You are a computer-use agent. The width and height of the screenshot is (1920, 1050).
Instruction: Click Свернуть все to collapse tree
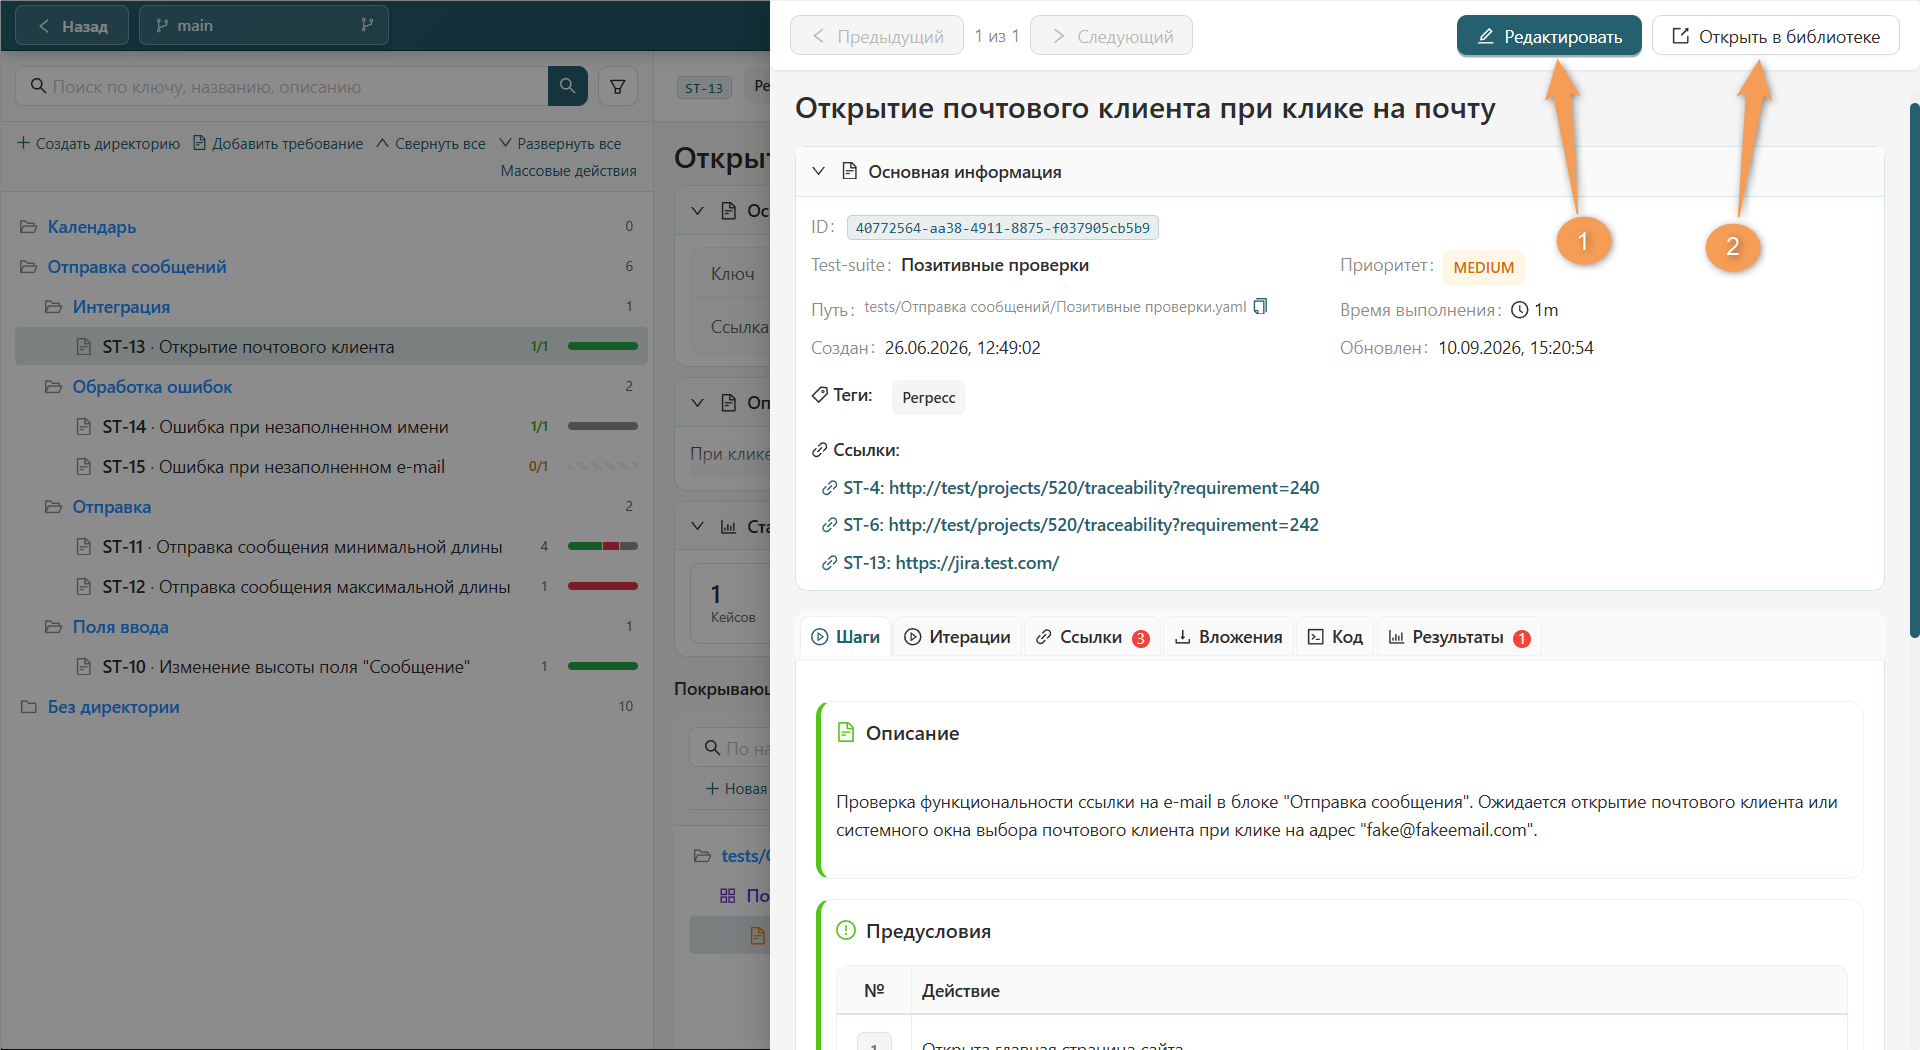pyautogui.click(x=431, y=144)
